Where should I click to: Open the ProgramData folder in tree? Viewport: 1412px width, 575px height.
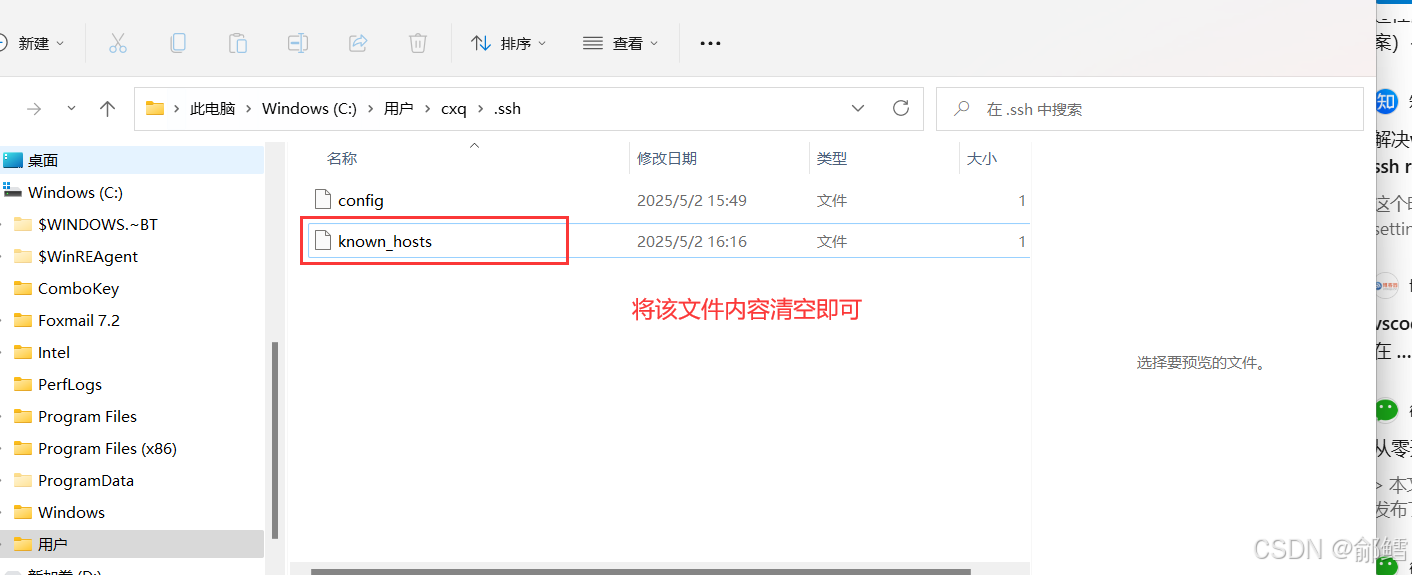[x=86, y=480]
